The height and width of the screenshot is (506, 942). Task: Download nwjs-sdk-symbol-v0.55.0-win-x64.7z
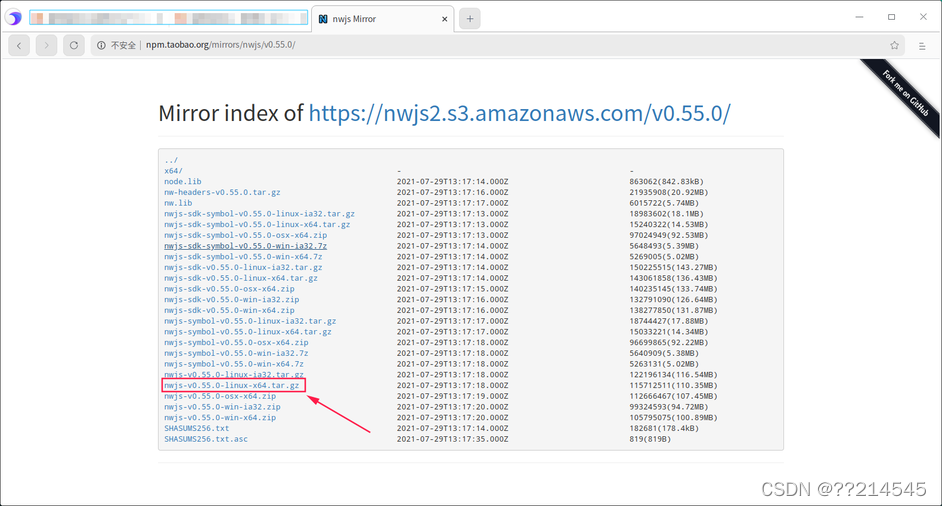pos(243,257)
